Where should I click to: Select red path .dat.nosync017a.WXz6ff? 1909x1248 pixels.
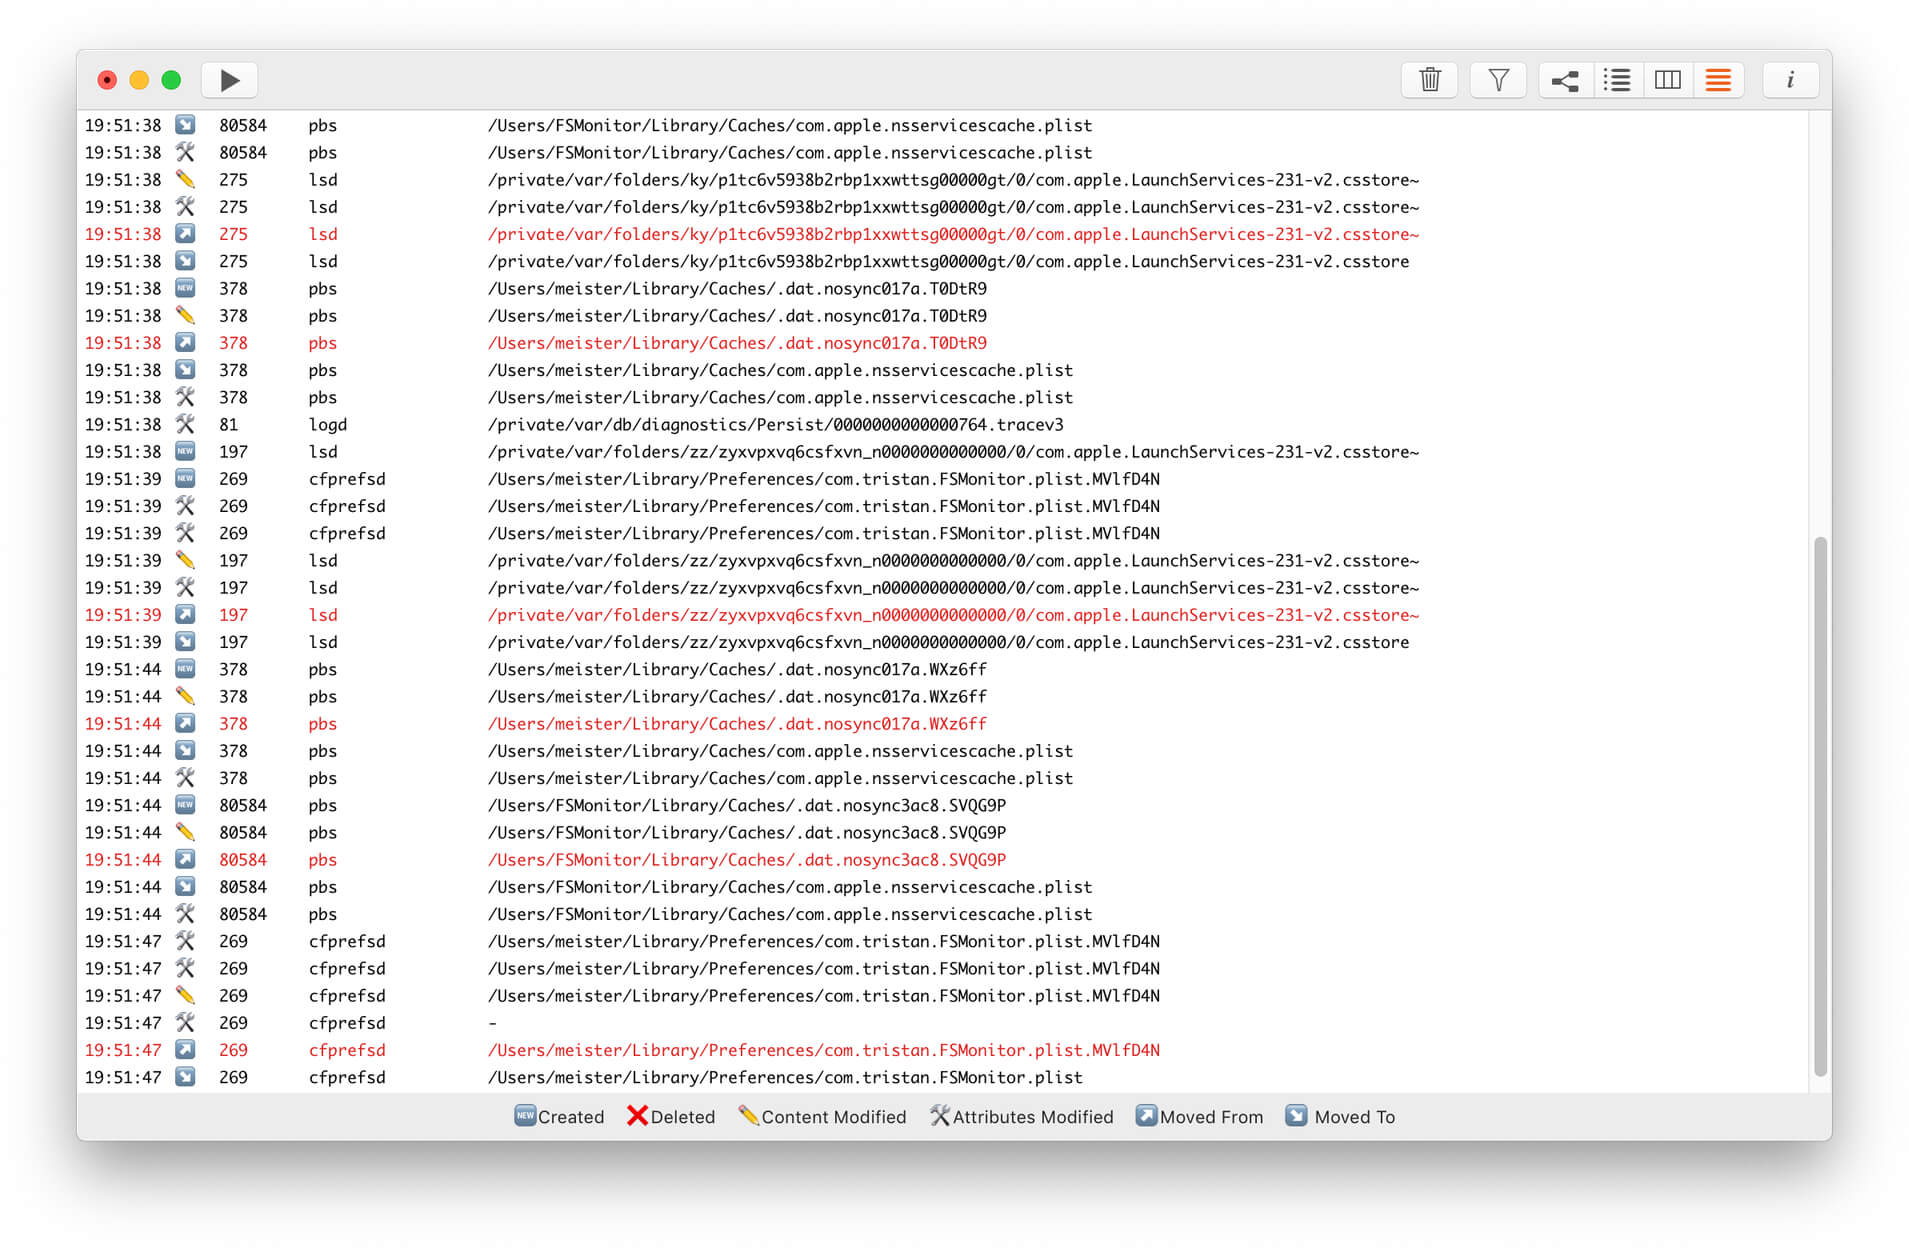737,723
